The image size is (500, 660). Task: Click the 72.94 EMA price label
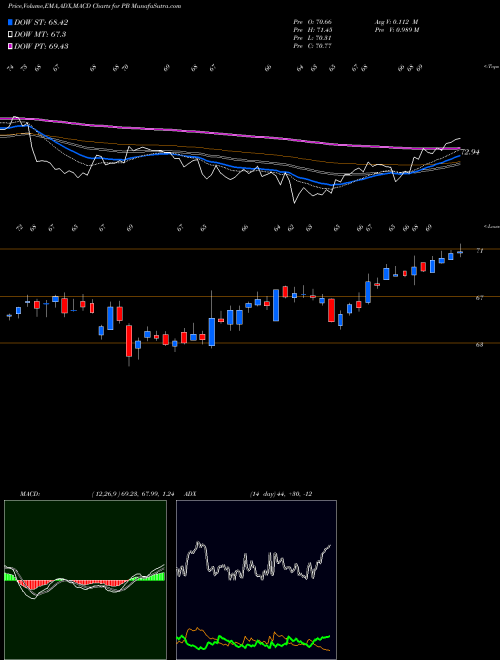[x=470, y=152]
